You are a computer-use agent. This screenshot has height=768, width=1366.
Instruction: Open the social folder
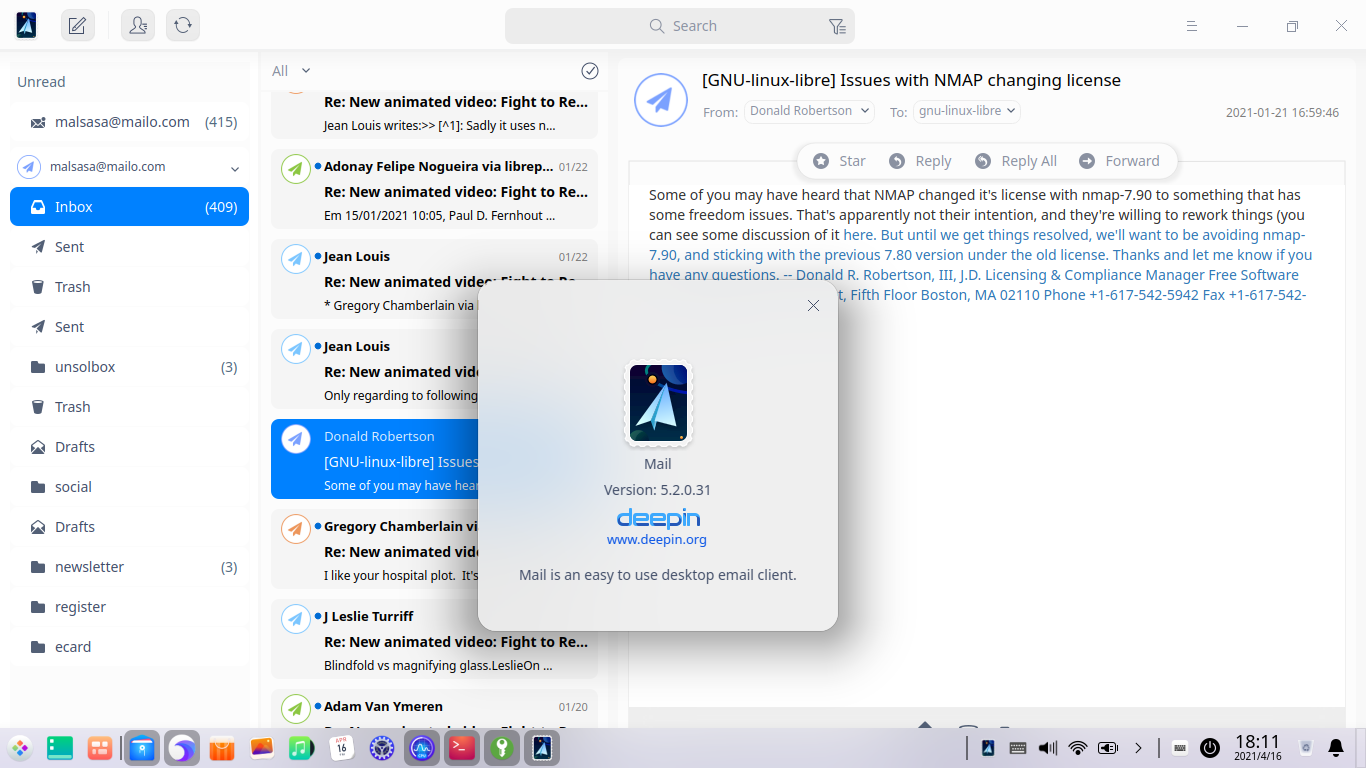(129, 487)
